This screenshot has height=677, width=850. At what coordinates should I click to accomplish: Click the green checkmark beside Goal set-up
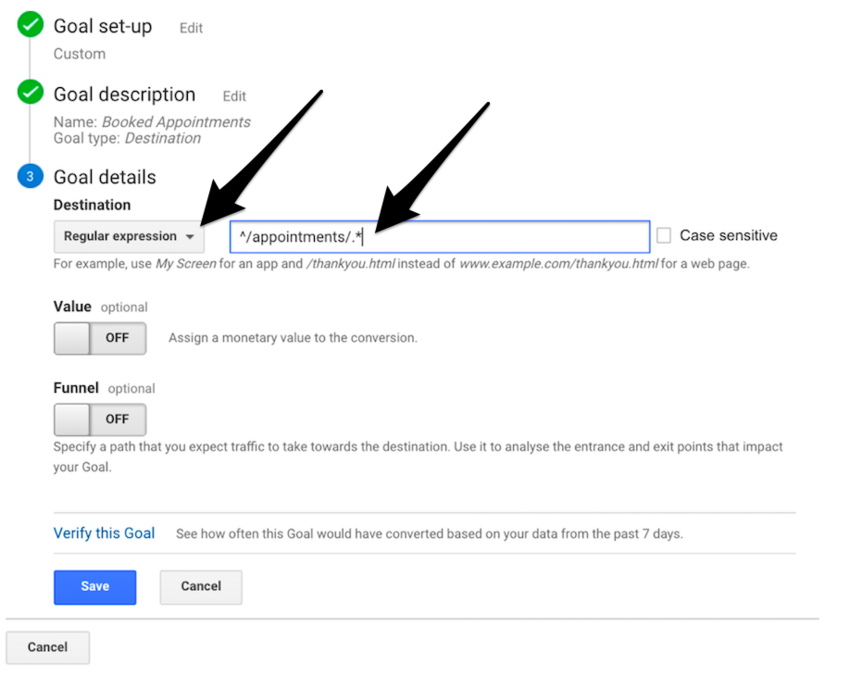pos(30,26)
